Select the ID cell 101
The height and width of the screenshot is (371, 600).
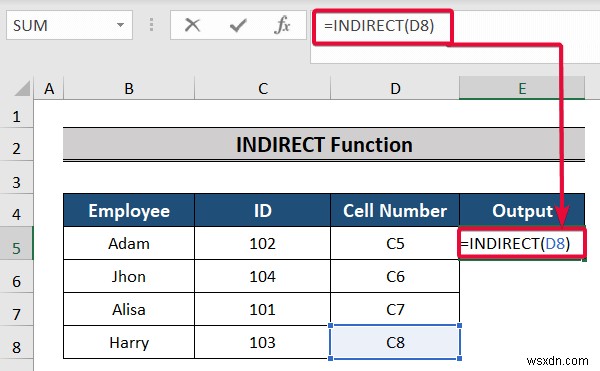pyautogui.click(x=262, y=309)
